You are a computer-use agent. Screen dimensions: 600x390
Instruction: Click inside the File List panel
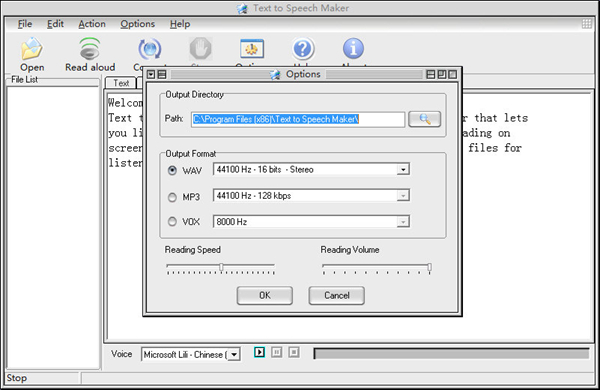tap(54, 227)
